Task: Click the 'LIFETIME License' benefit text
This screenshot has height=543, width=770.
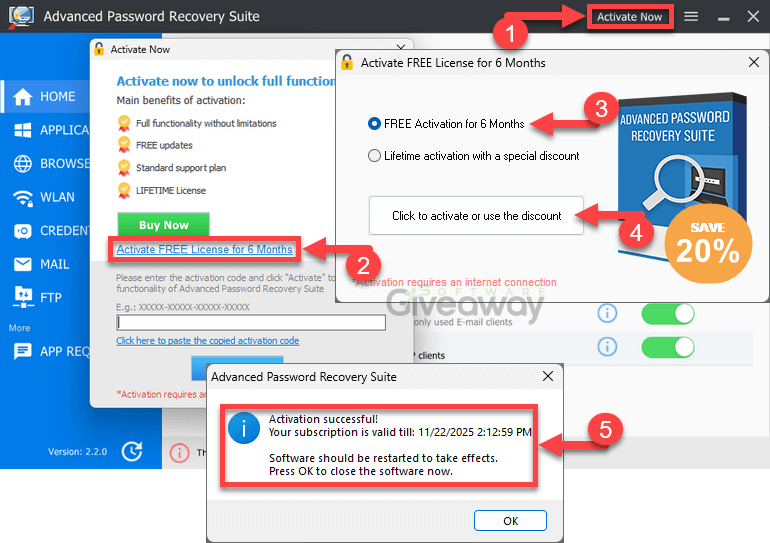Action: pos(171,190)
